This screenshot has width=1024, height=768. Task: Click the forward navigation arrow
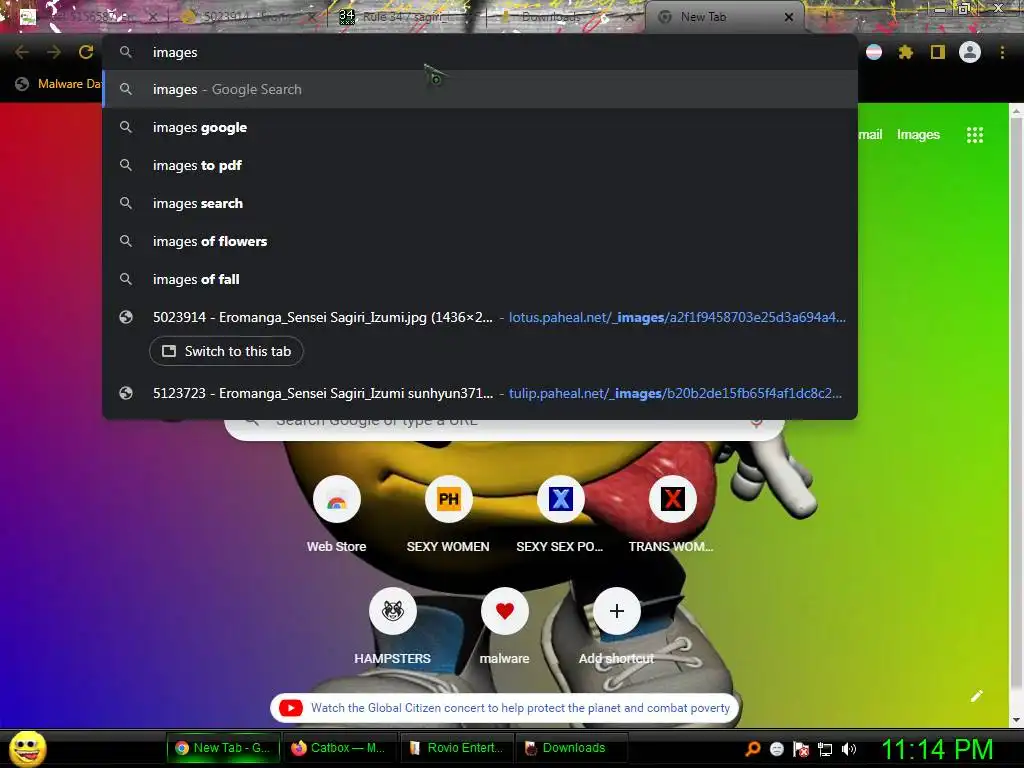[54, 52]
